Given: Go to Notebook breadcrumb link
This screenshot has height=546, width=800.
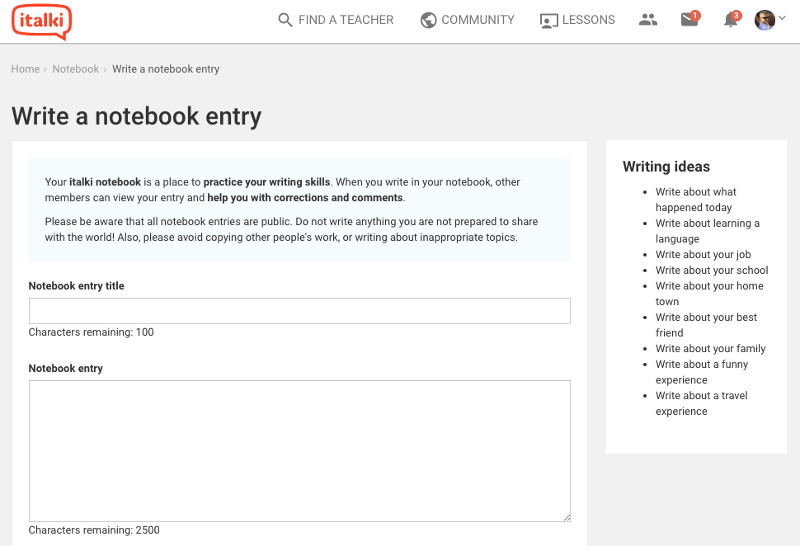Looking at the screenshot, I should coord(76,69).
